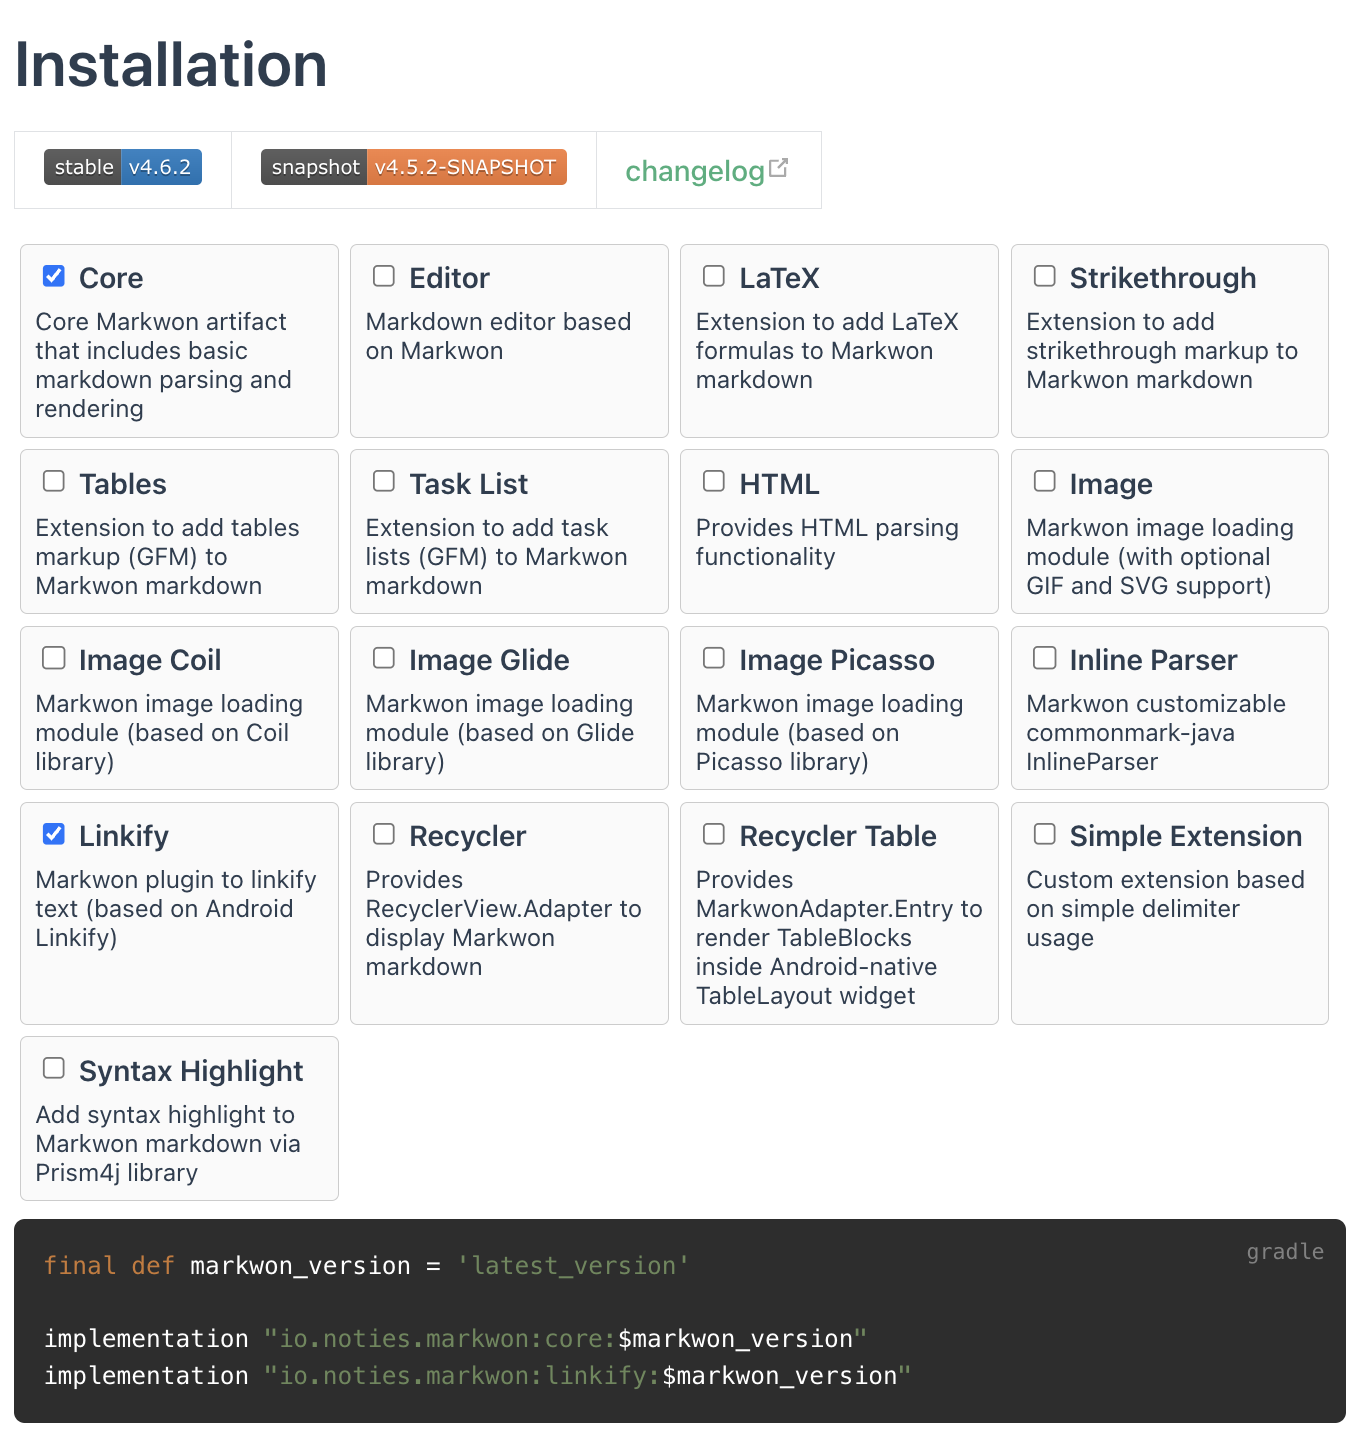This screenshot has width=1362, height=1440.
Task: Check the Recycler Table checkbox
Action: click(714, 834)
